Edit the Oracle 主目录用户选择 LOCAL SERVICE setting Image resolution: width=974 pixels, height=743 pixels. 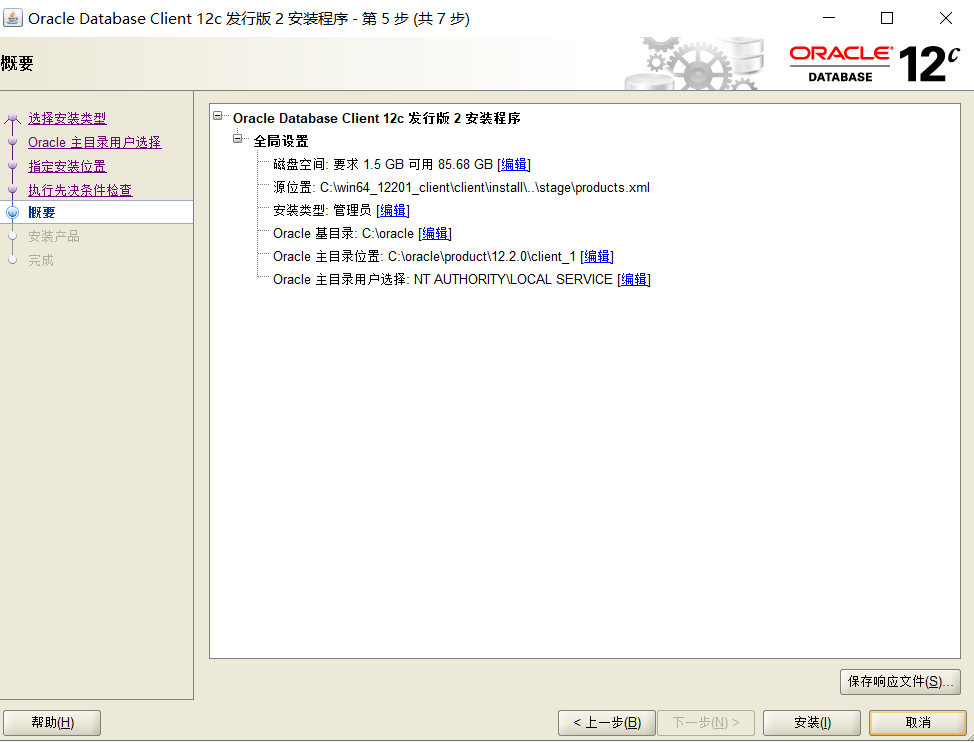(x=634, y=280)
